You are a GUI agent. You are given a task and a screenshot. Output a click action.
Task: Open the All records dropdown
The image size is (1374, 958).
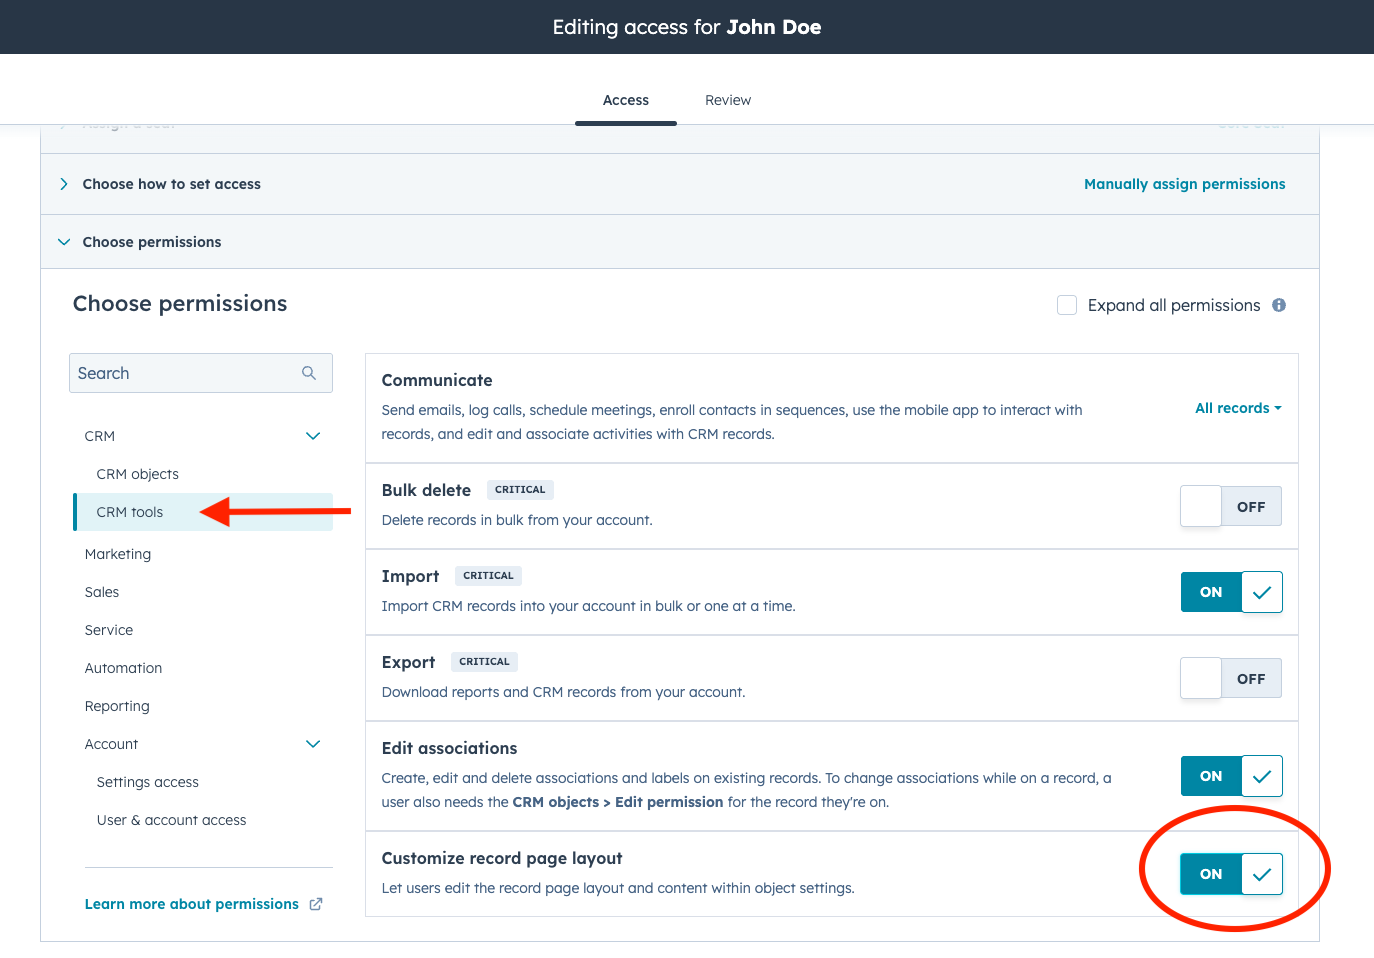tap(1238, 408)
